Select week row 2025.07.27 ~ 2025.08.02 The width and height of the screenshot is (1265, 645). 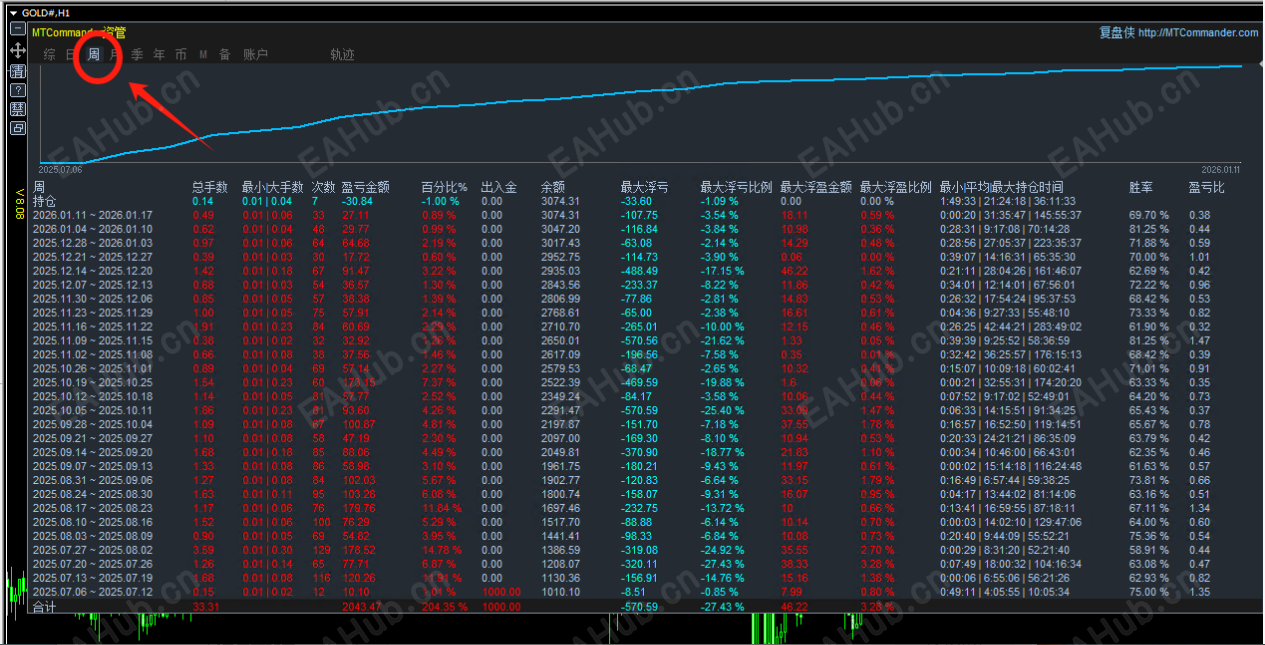tap(93, 550)
